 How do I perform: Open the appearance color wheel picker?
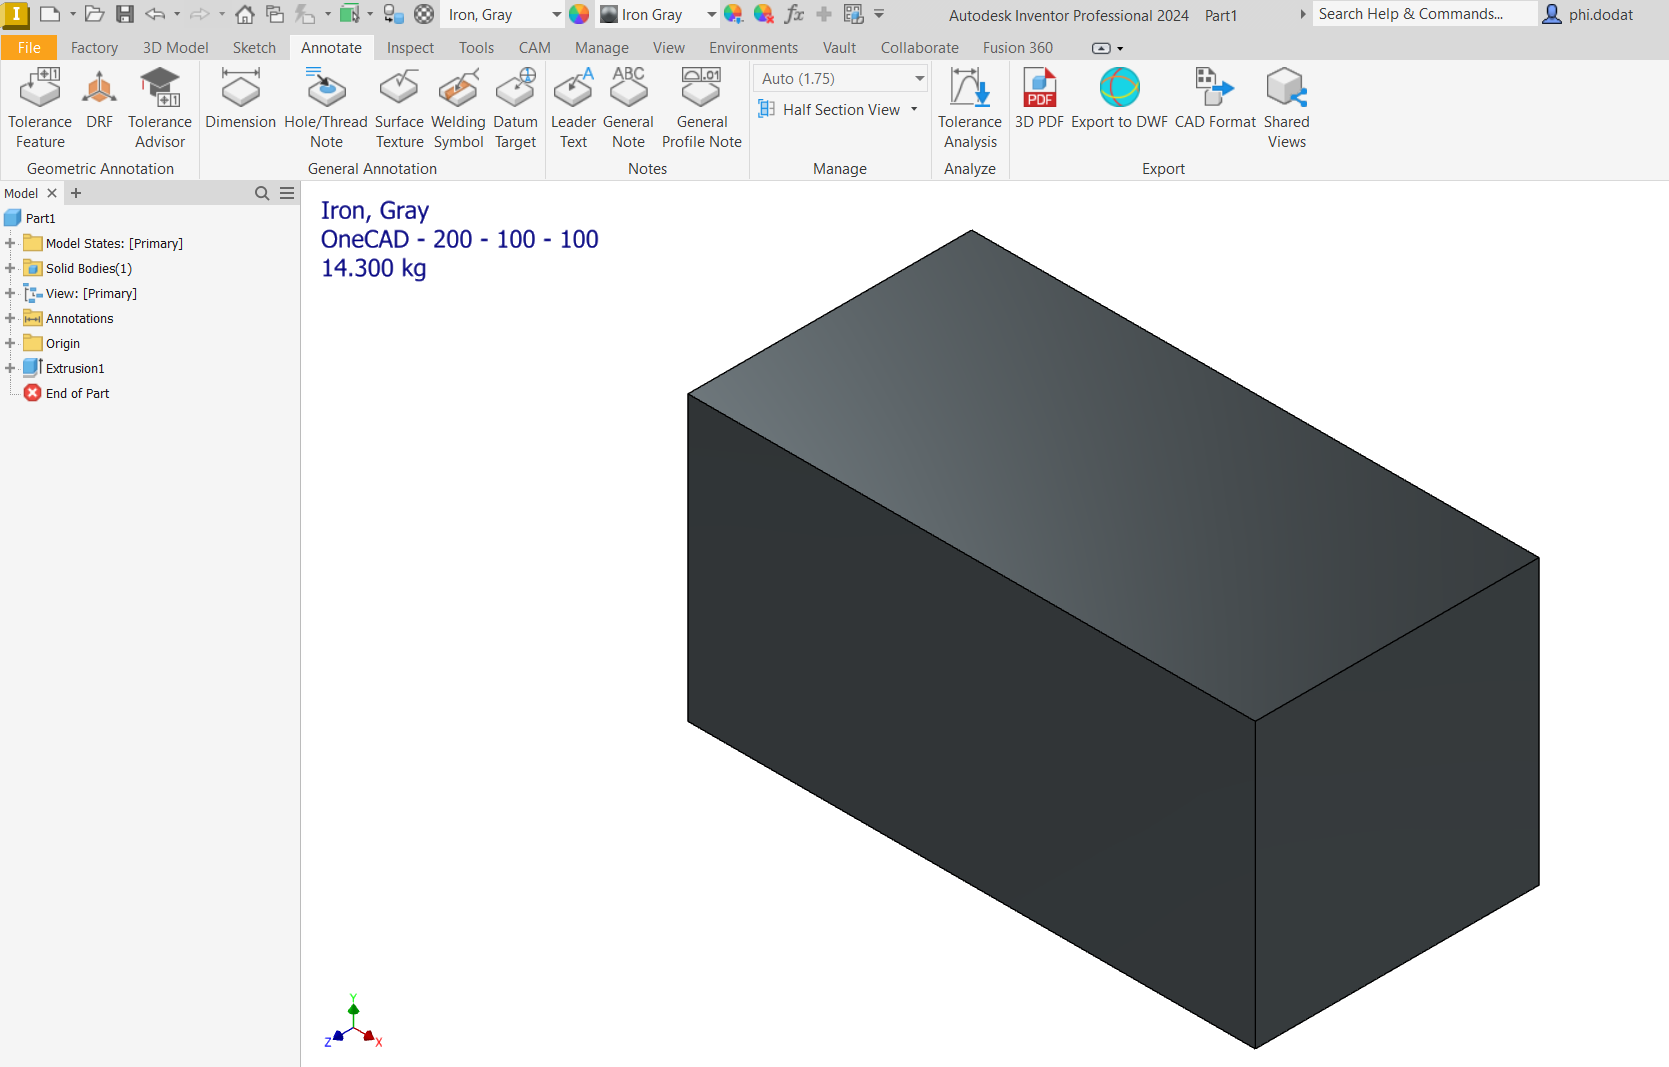(x=579, y=14)
